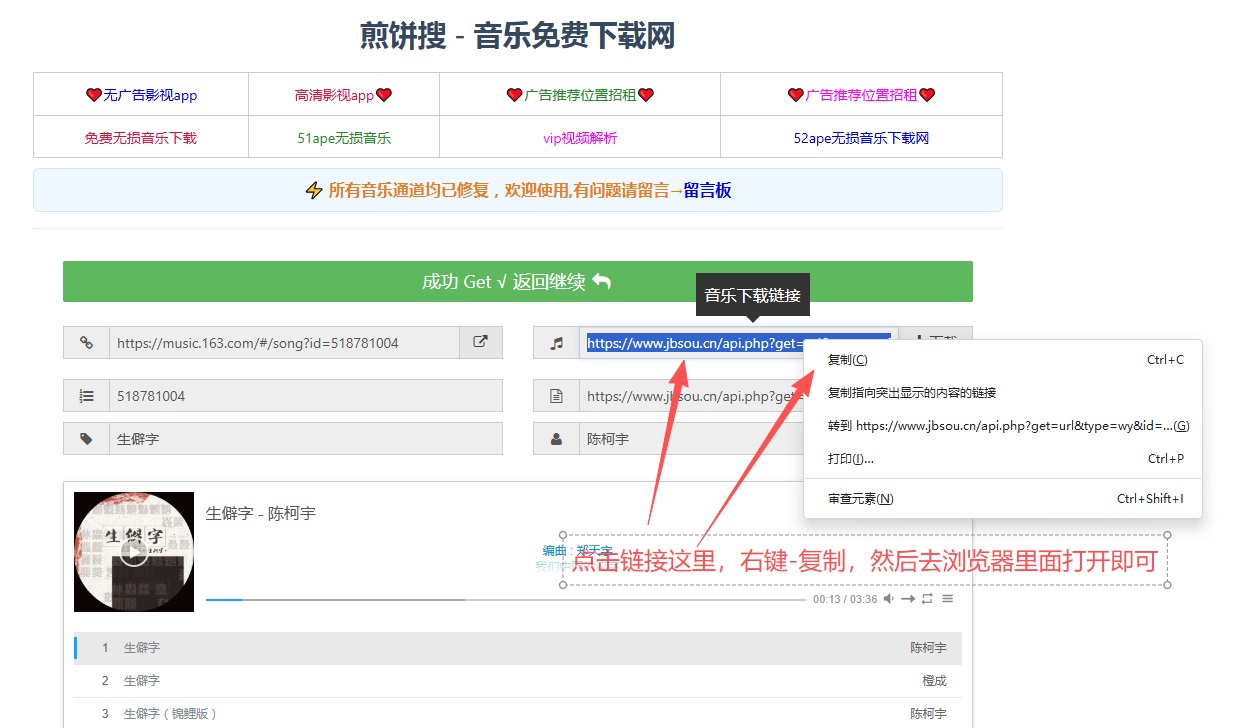Open the 51ape无损音乐 link
The height and width of the screenshot is (728, 1256).
coord(344,138)
